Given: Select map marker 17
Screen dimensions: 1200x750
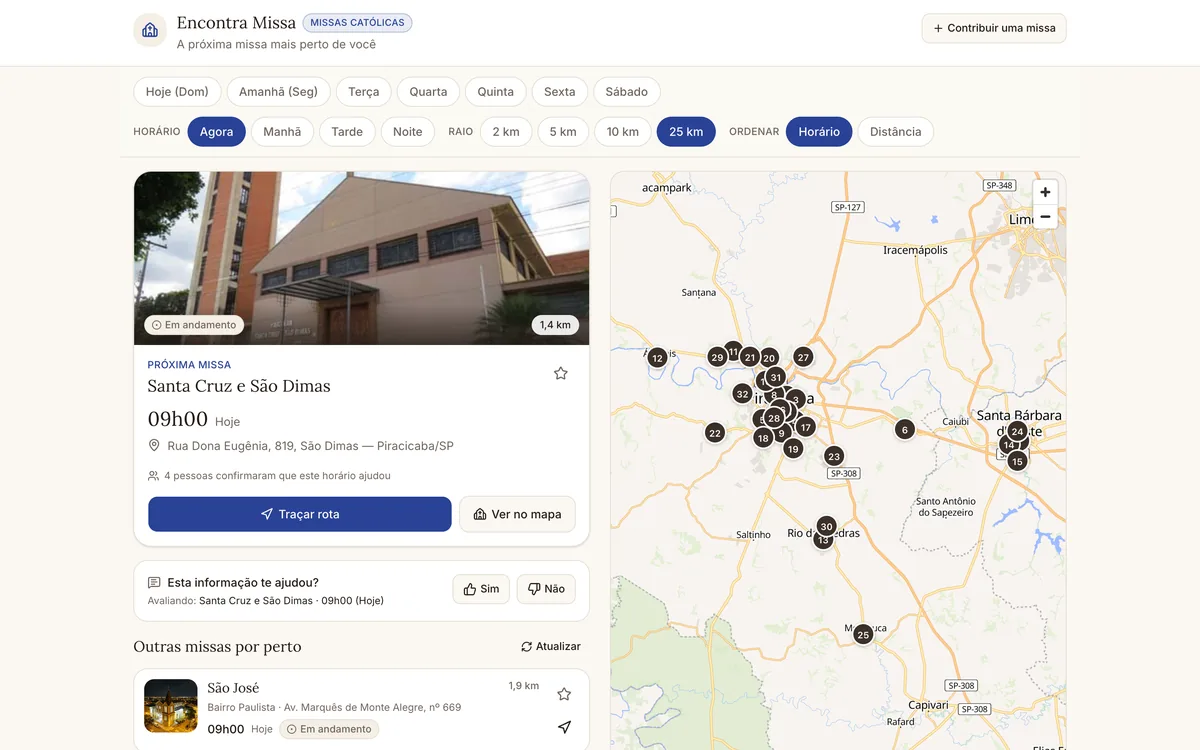Looking at the screenshot, I should (806, 427).
